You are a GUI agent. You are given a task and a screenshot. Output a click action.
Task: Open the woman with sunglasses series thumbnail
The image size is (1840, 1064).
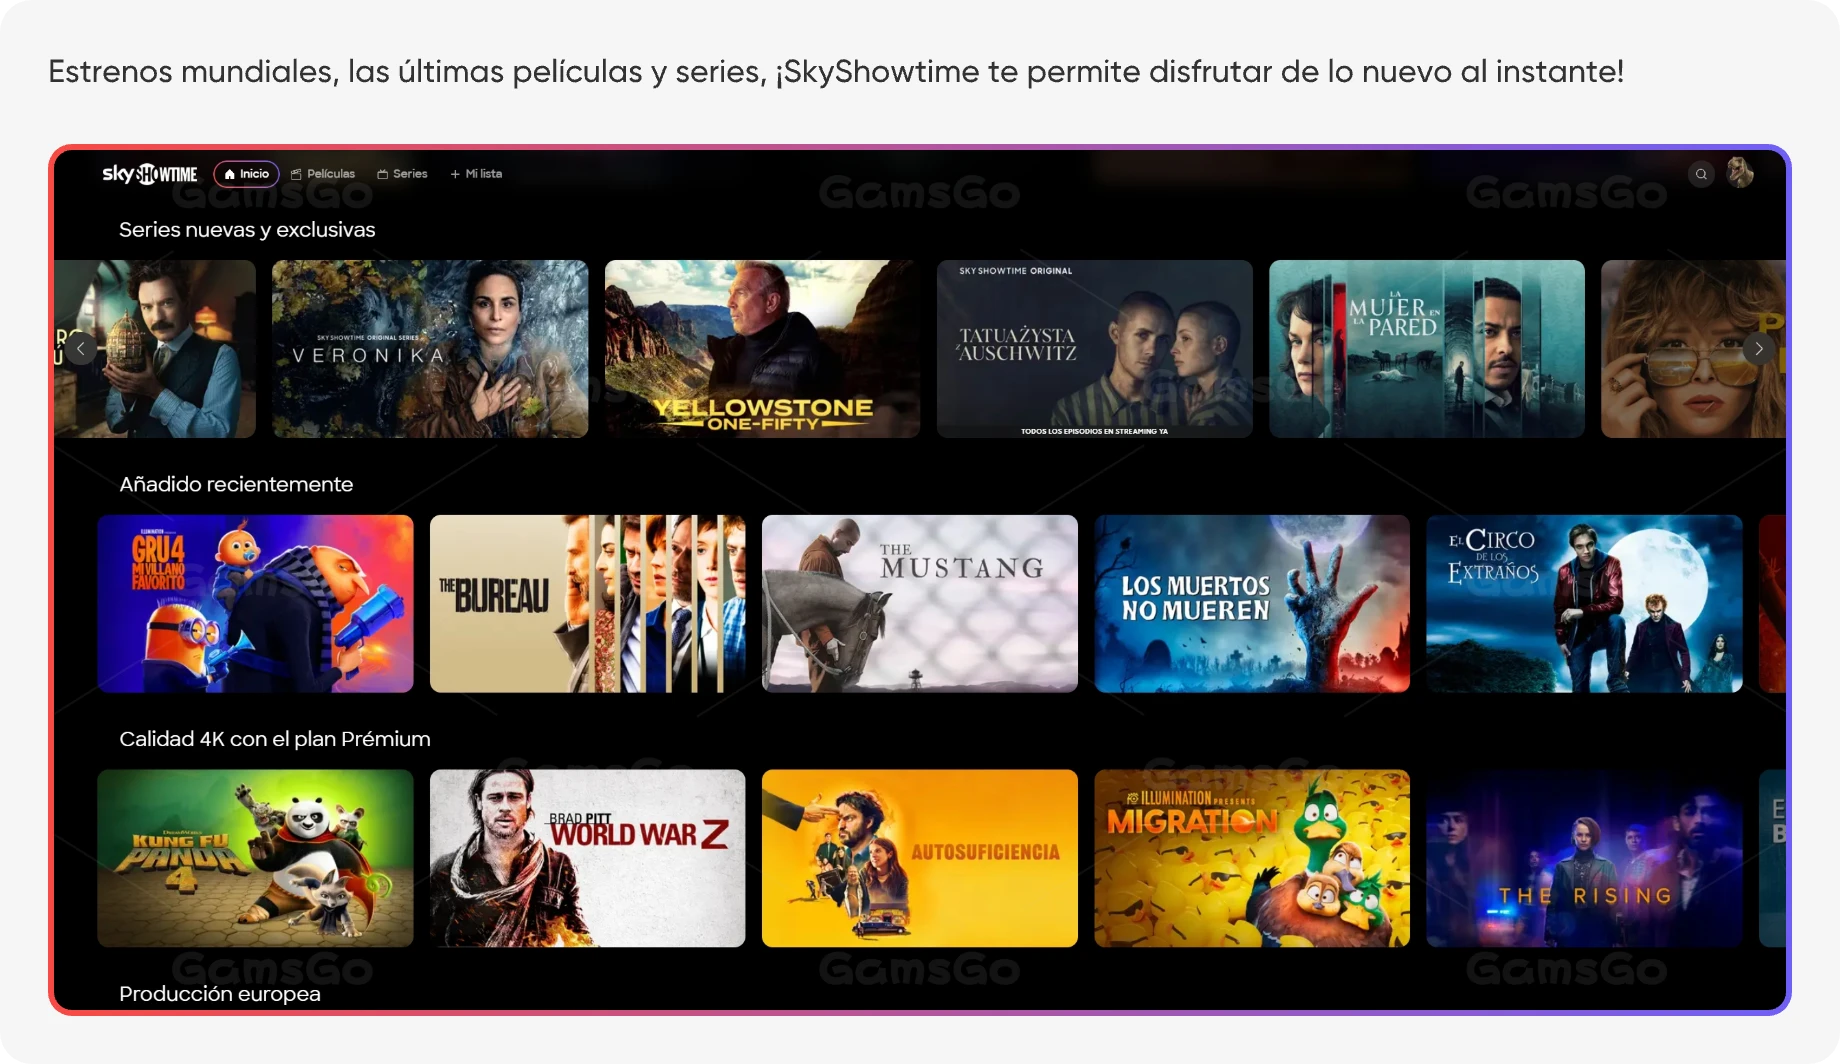[x=1693, y=349]
